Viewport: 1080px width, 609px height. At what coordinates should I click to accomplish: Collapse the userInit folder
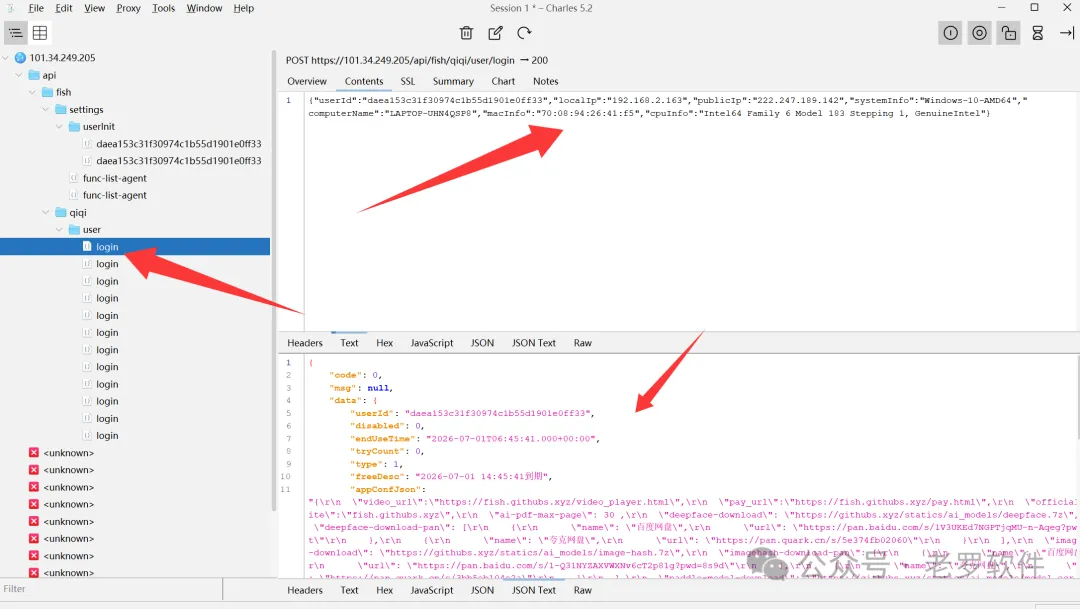[x=59, y=127]
